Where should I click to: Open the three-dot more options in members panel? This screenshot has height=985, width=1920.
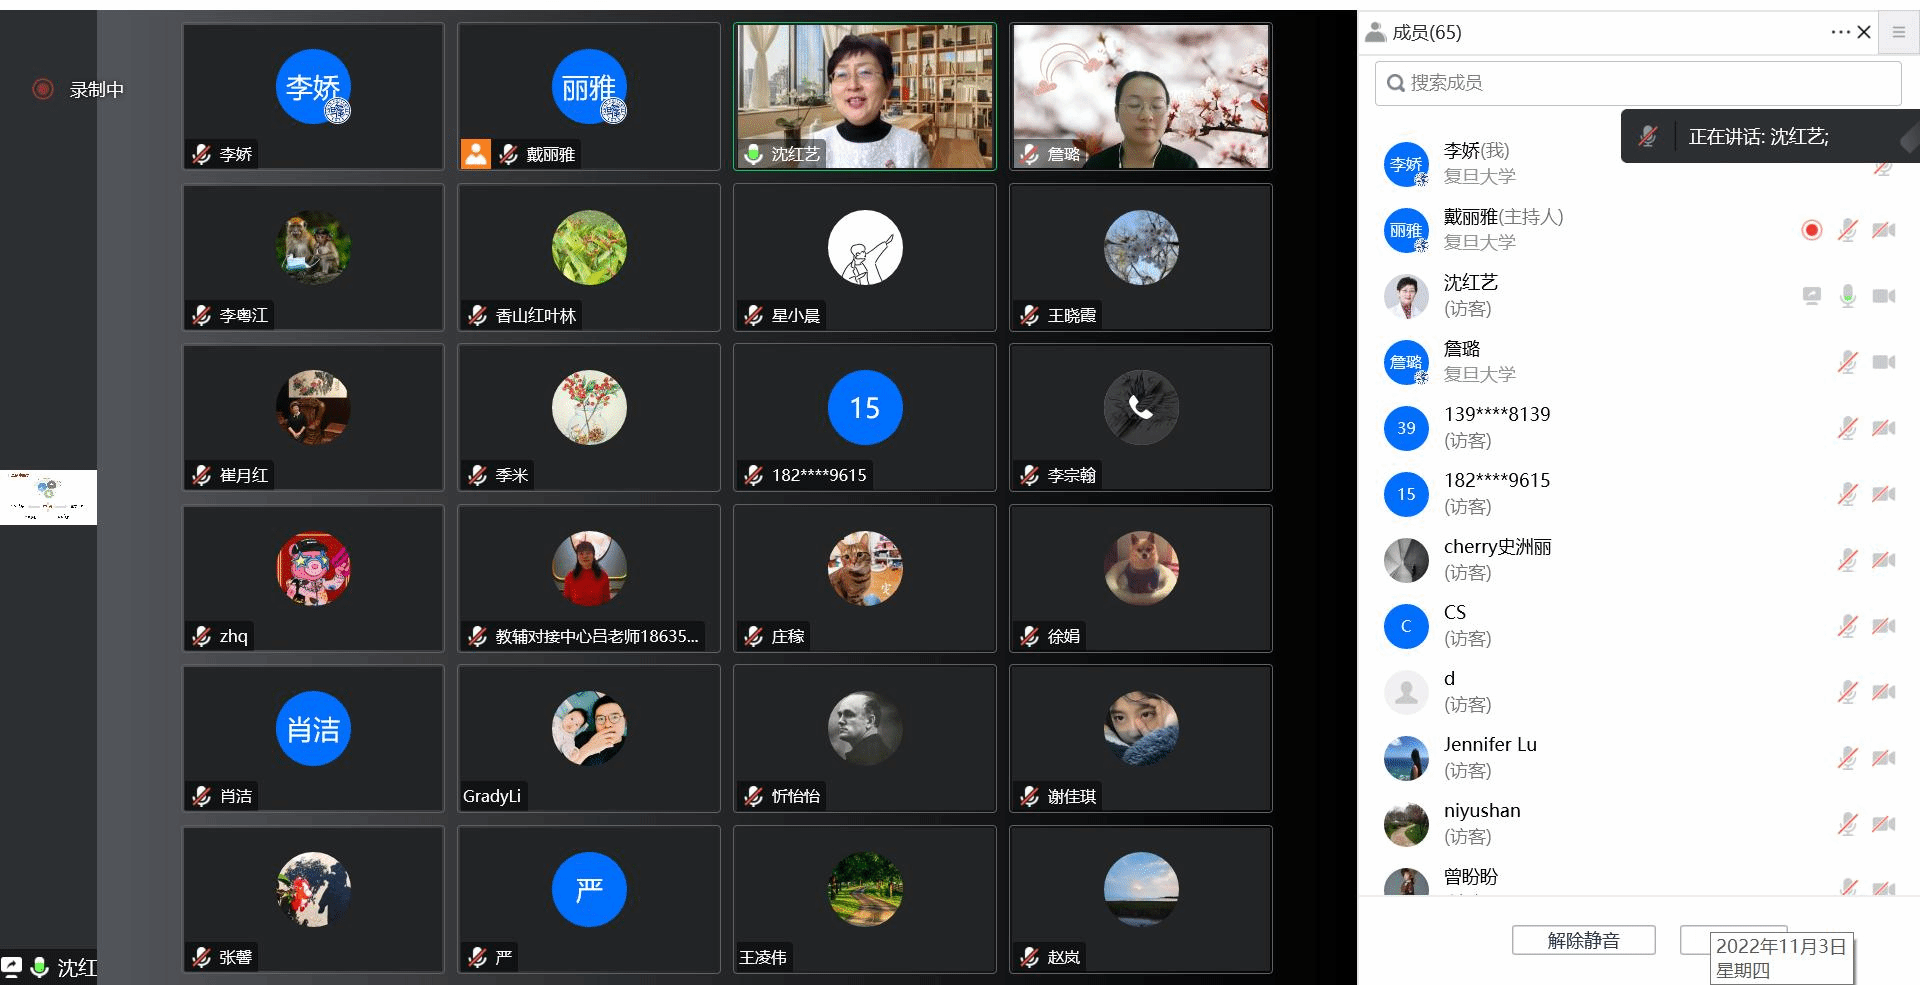point(1839,32)
